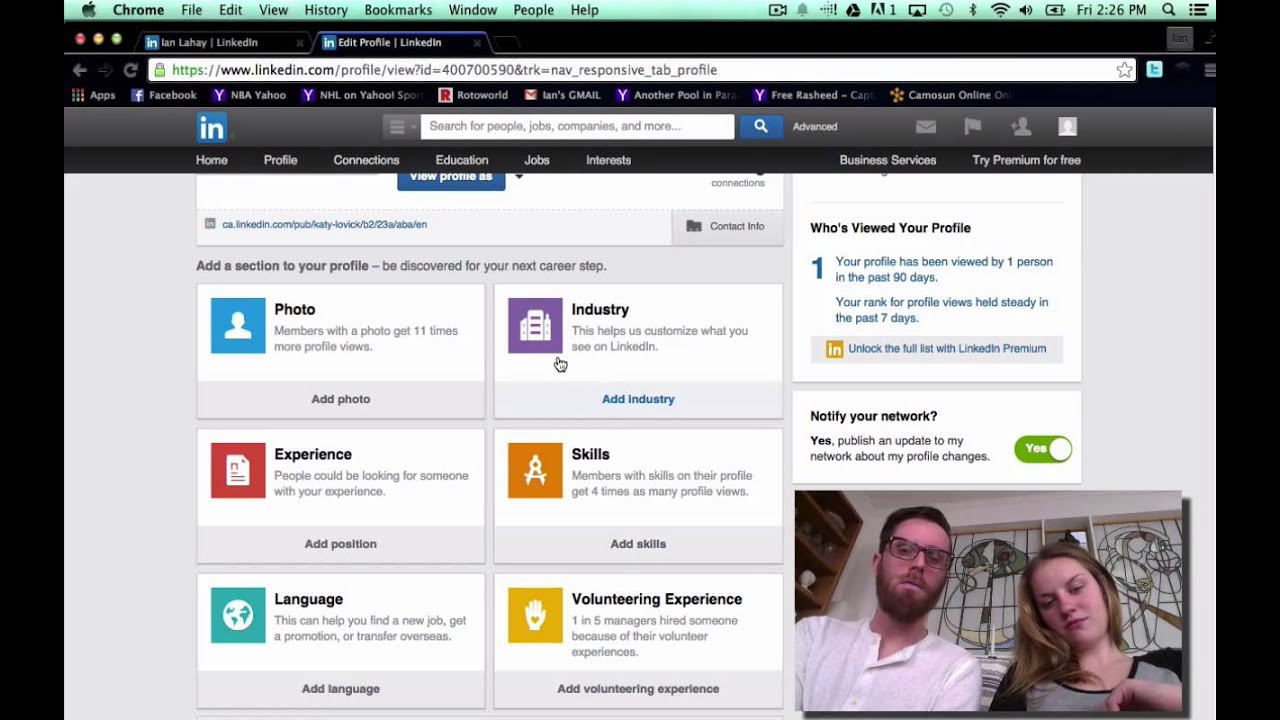Screen dimensions: 1280x720
Task: Open the Jobs navigation item
Action: 537,160
